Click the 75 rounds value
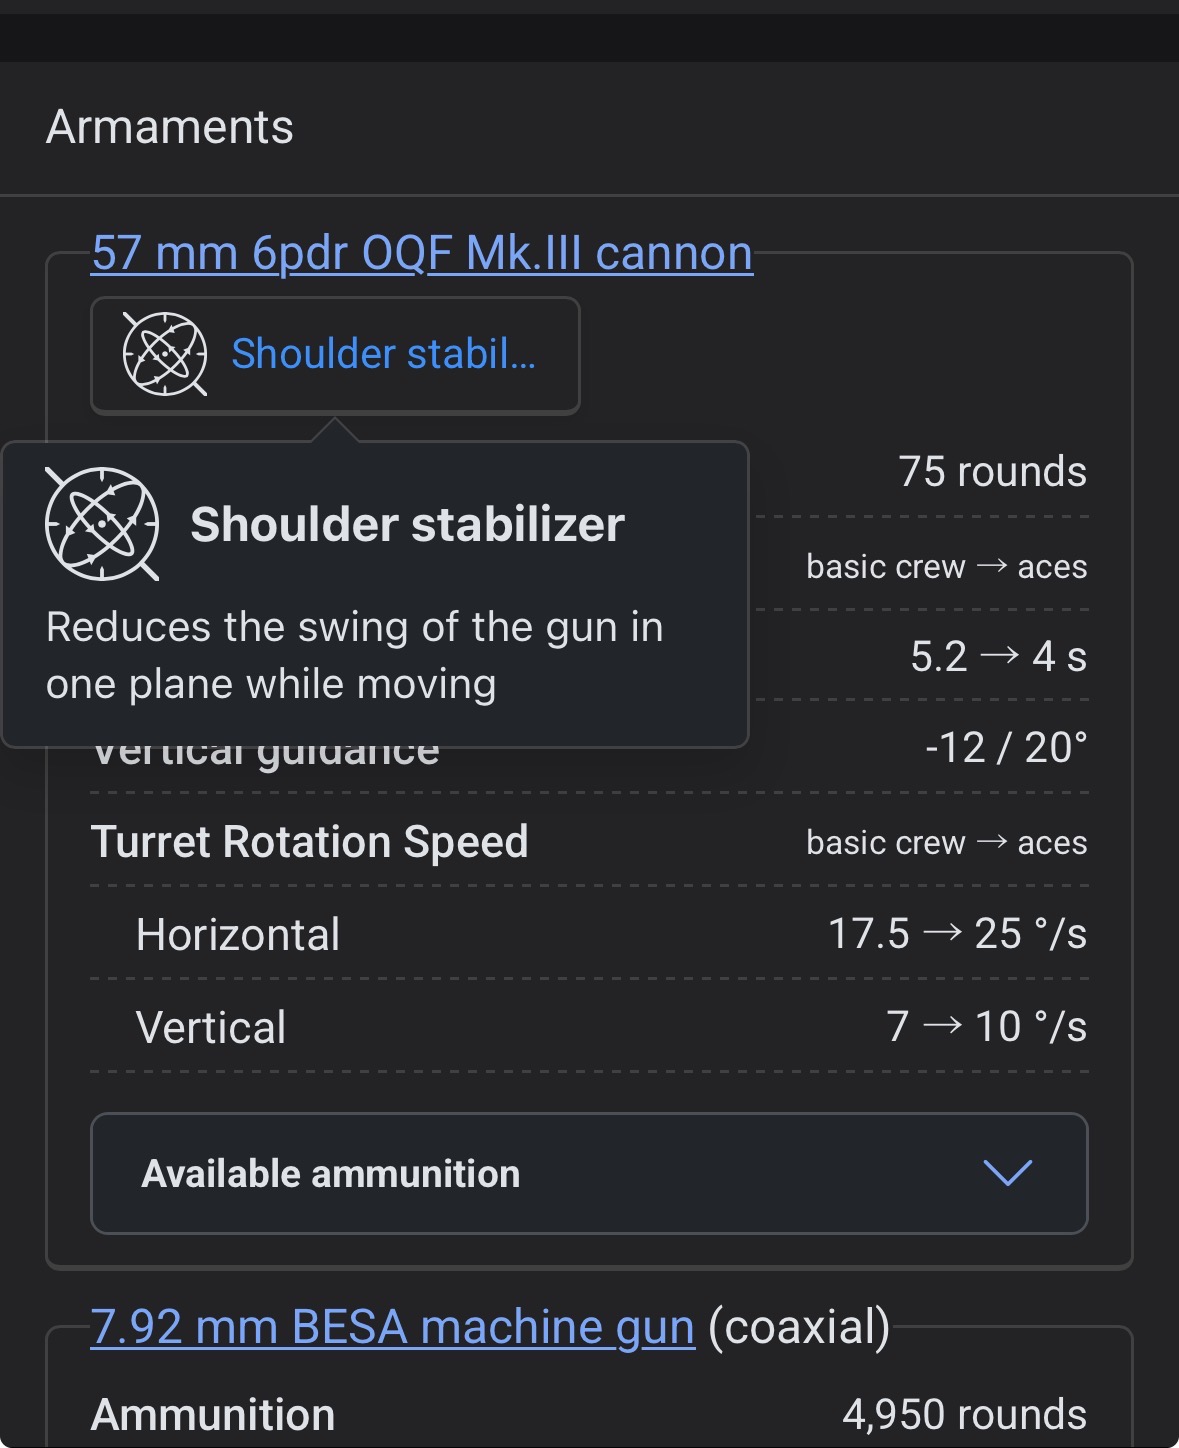 (x=992, y=472)
